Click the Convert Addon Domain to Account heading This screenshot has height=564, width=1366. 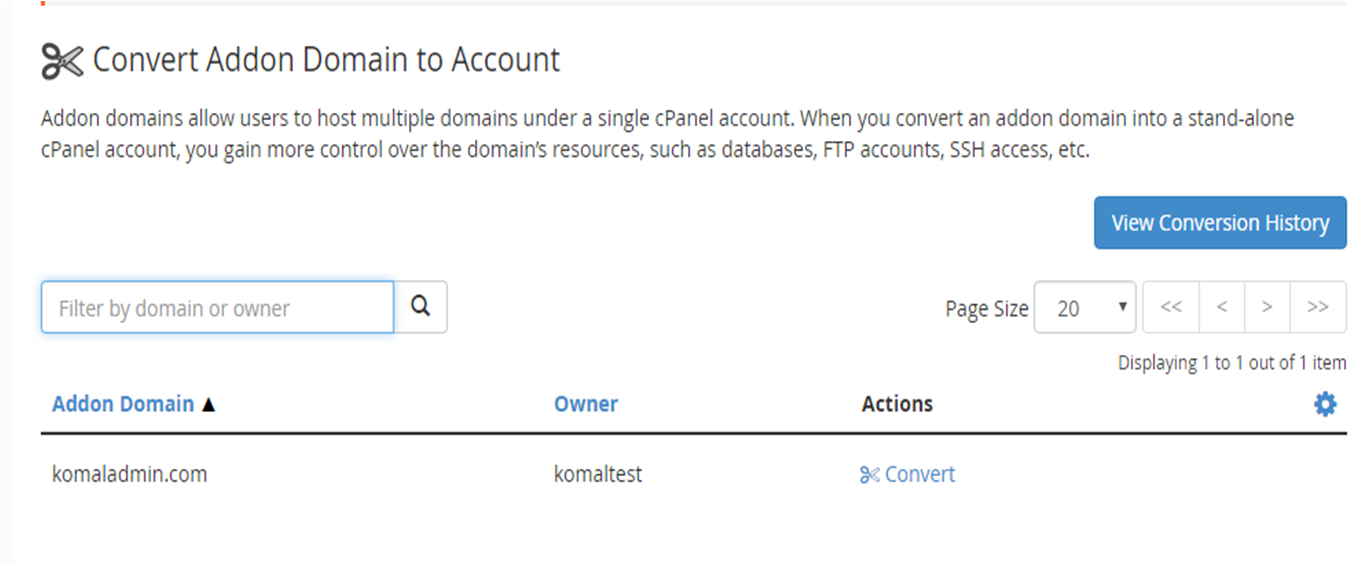(x=326, y=60)
